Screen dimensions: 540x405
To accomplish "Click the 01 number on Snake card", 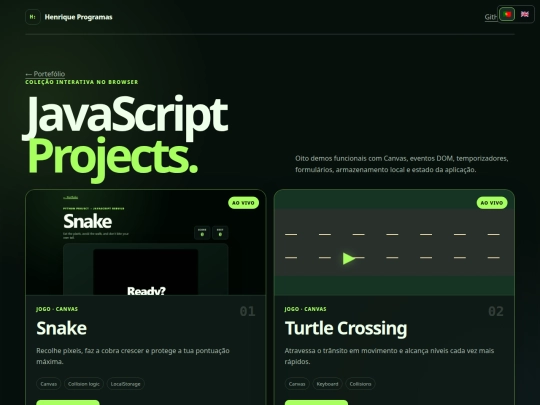I will 247,311.
